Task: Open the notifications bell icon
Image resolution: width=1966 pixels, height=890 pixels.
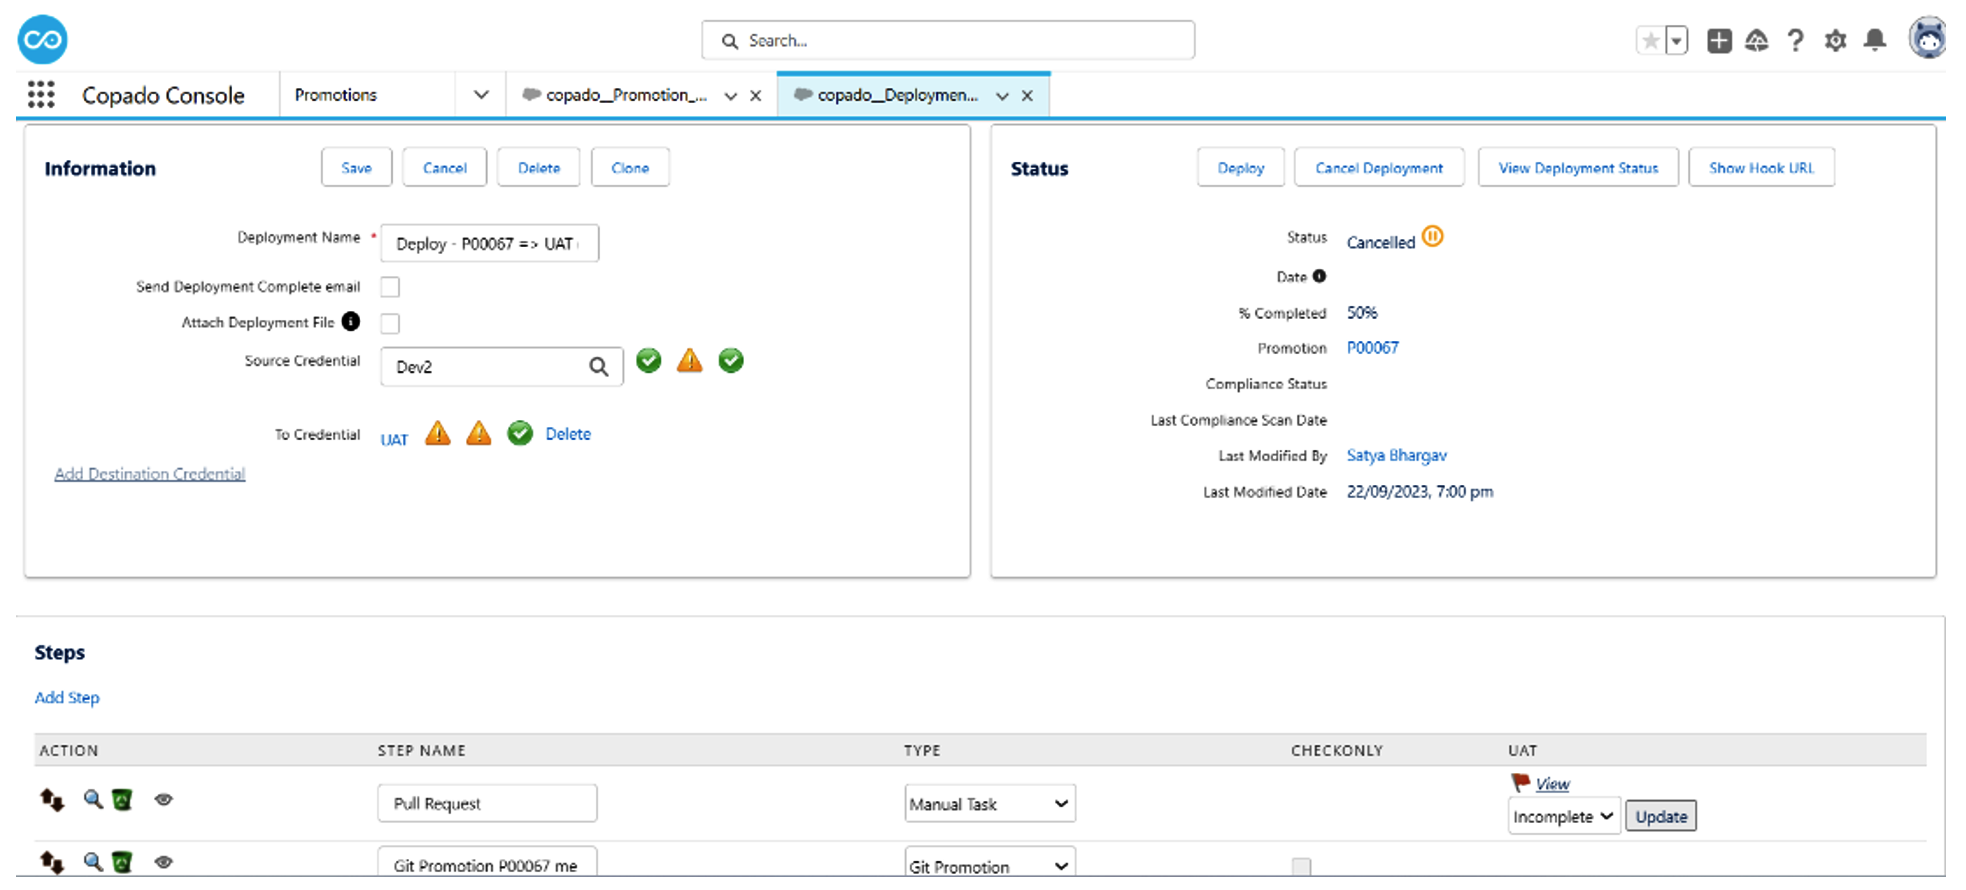Action: click(x=1875, y=41)
